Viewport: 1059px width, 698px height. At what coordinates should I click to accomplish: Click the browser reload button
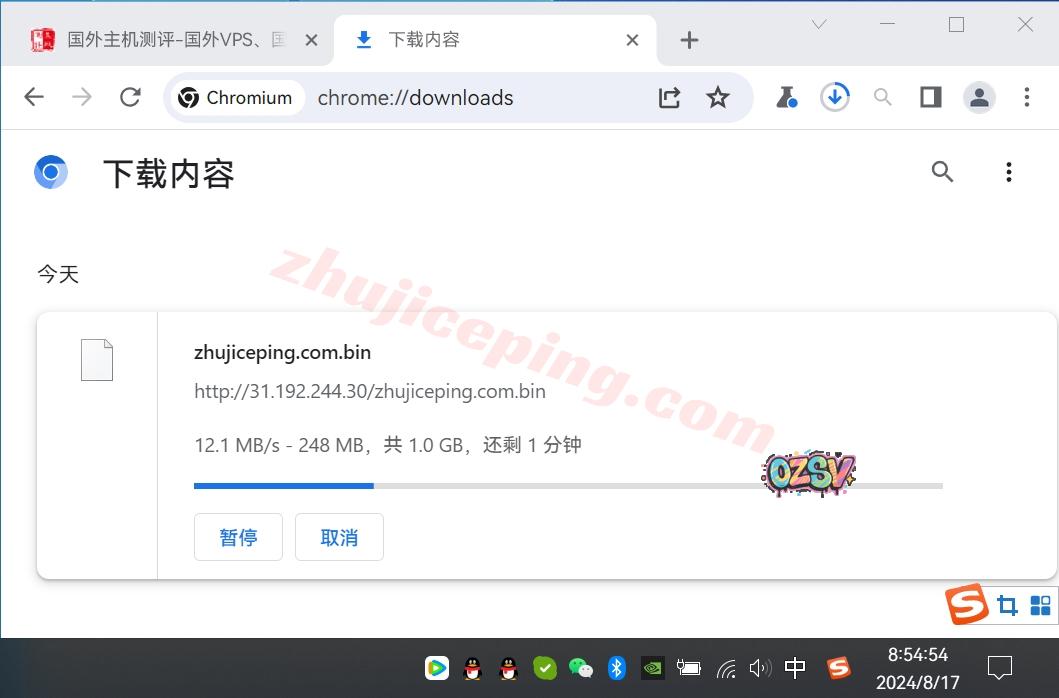(130, 97)
